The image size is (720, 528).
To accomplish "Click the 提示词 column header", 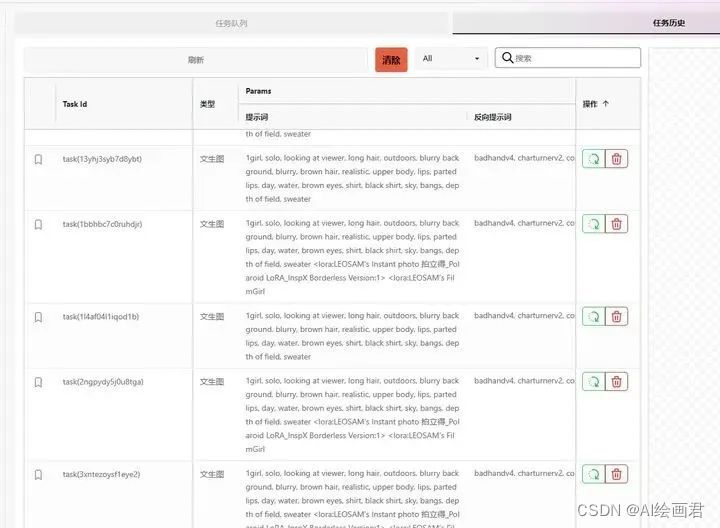I will [257, 117].
